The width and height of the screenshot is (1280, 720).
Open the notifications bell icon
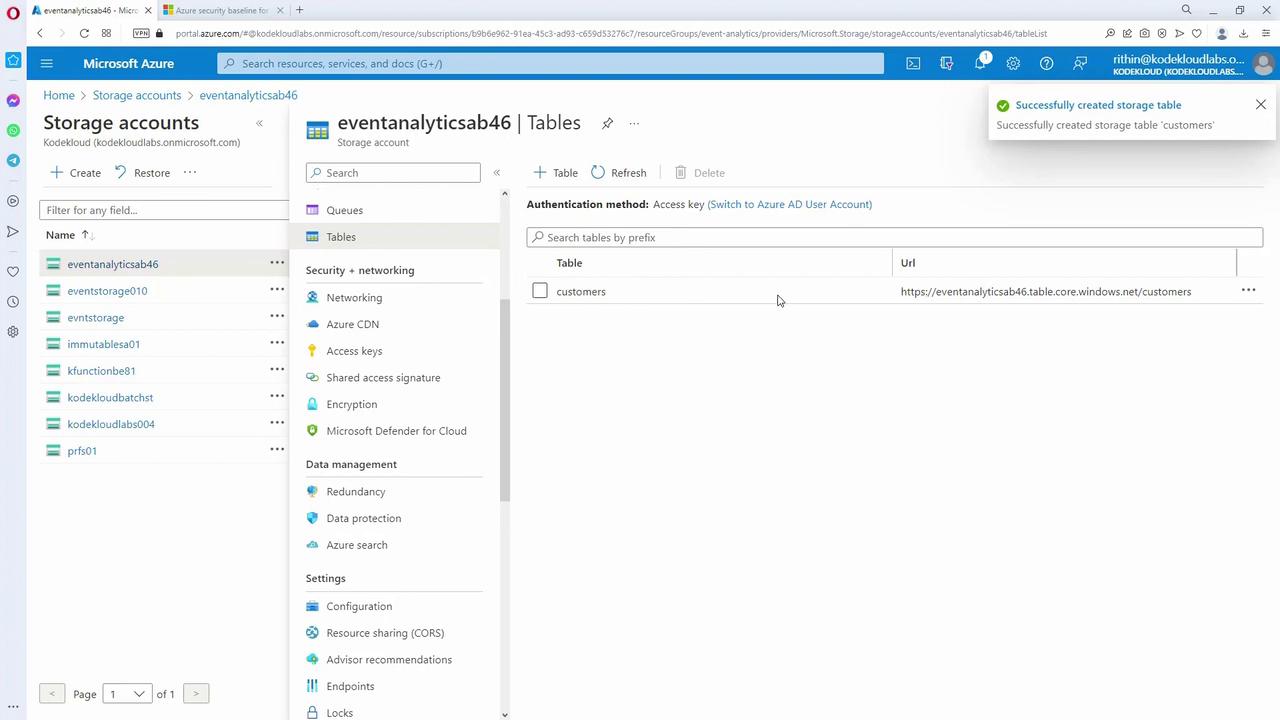pos(980,63)
